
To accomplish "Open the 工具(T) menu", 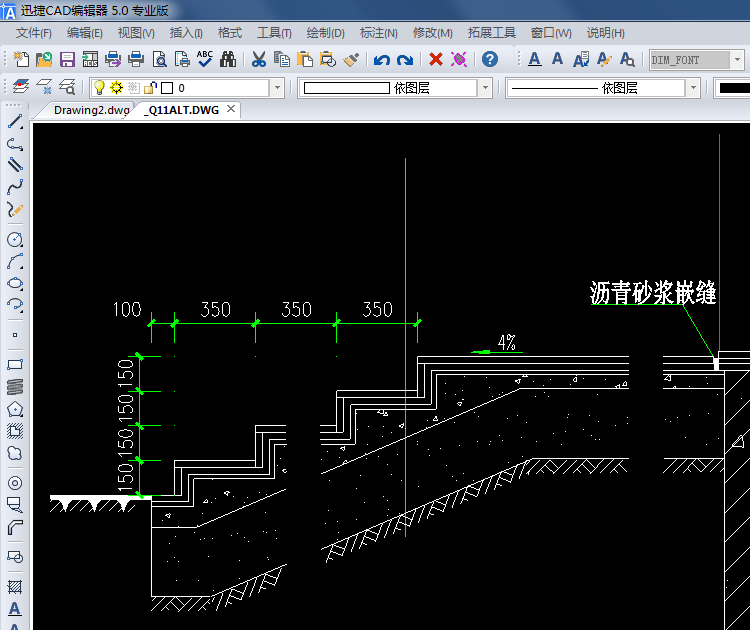I will (274, 33).
